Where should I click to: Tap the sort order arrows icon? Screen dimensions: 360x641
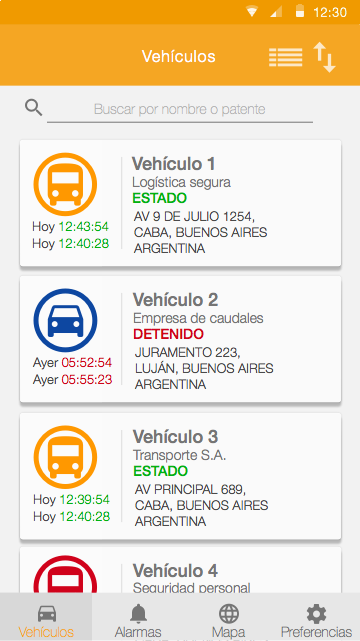[x=324, y=58]
